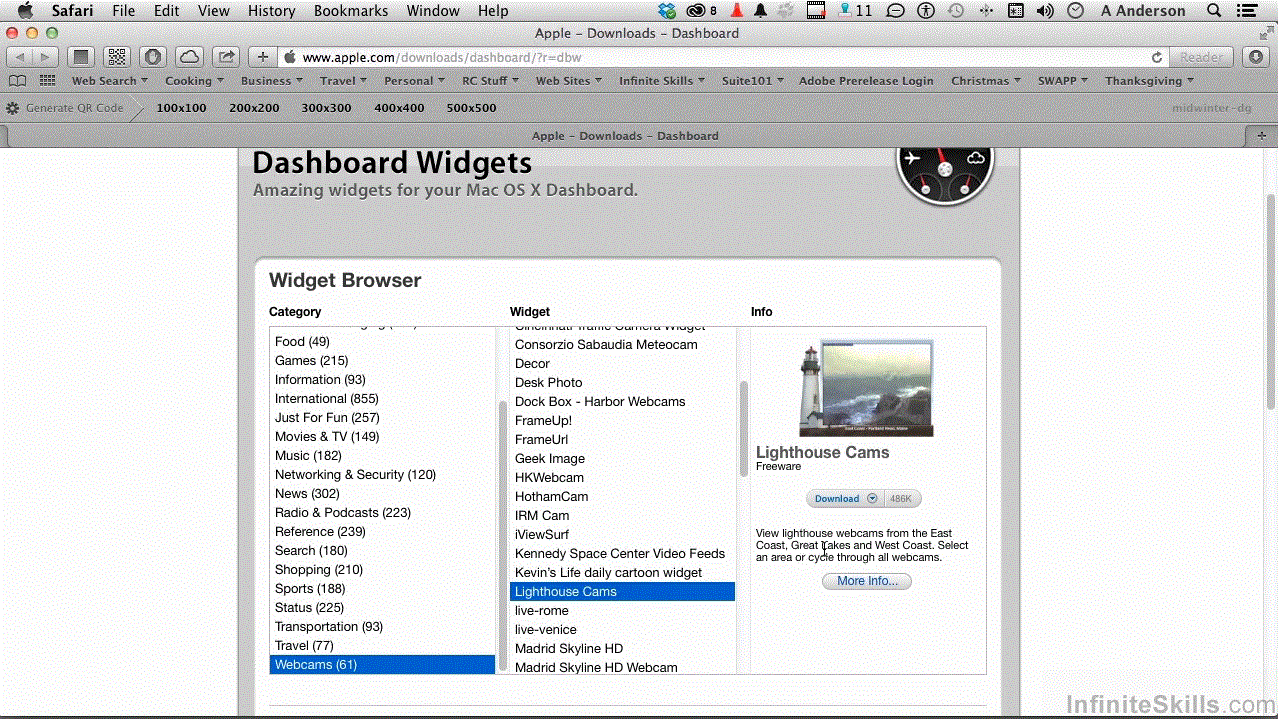Screen dimensions: 1278x719
Task: Expand the Web Search bookmarks folder
Action: 109,81
